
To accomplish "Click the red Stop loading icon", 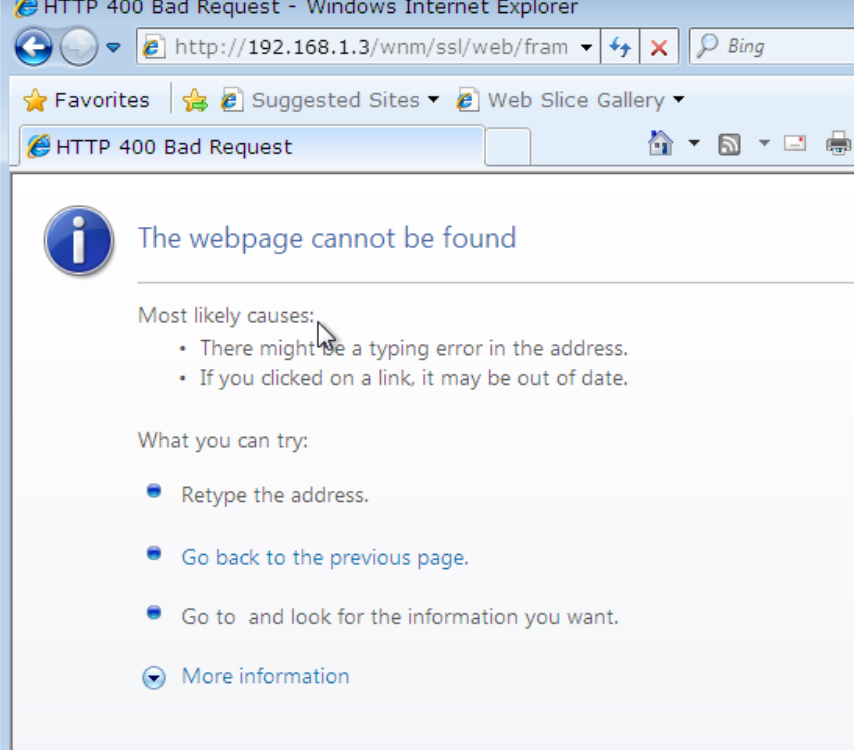I will (x=659, y=47).
